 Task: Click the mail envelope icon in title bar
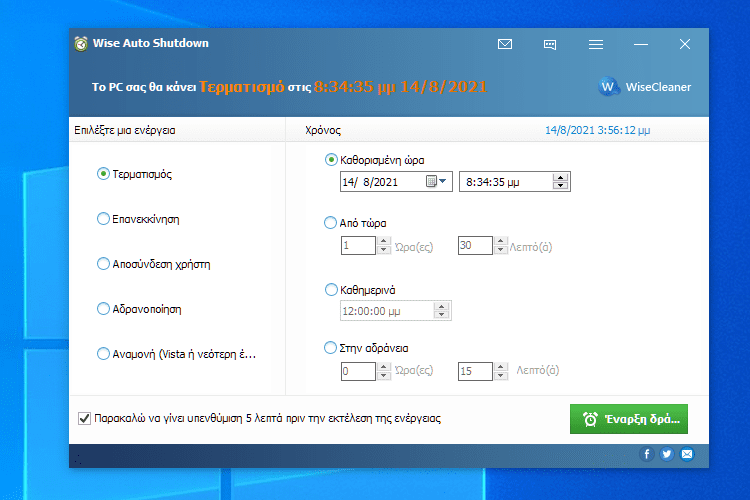[505, 44]
